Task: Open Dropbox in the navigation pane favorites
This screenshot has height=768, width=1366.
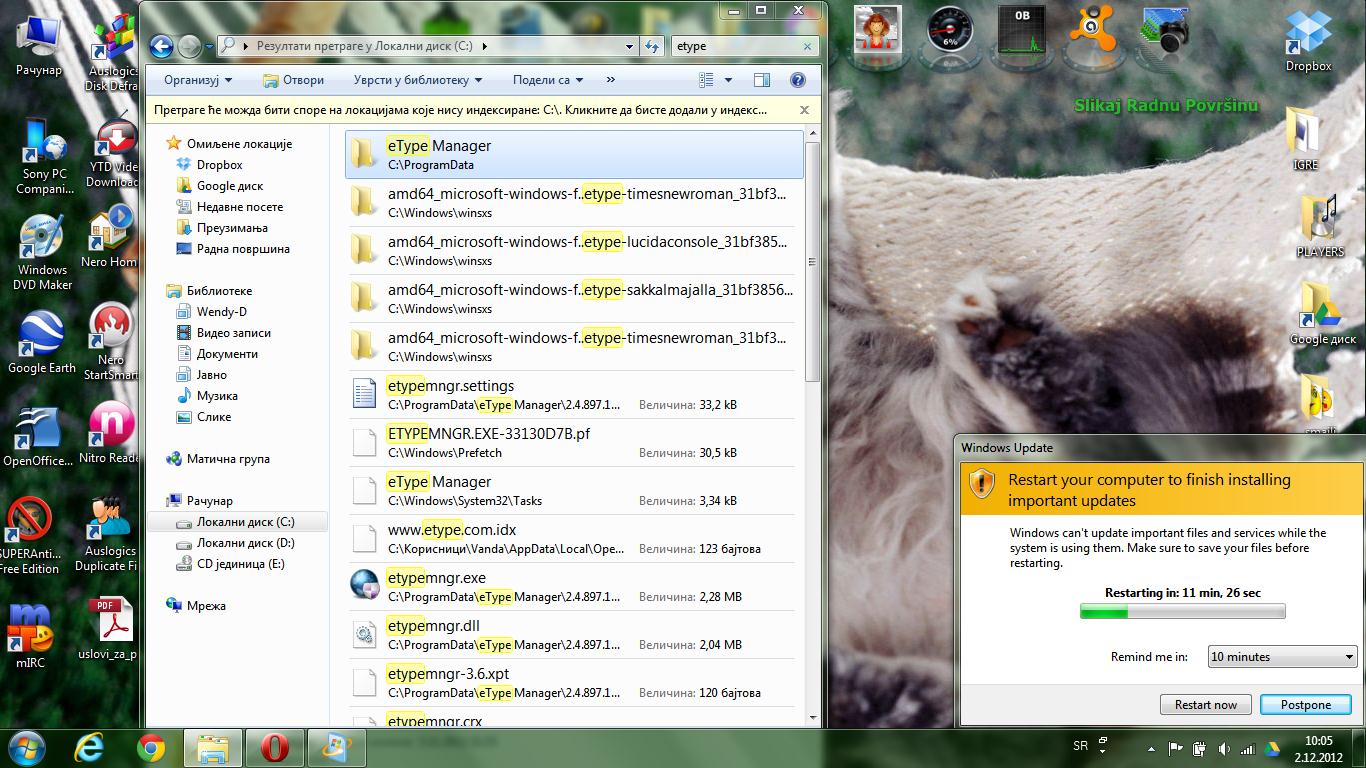Action: (x=219, y=165)
